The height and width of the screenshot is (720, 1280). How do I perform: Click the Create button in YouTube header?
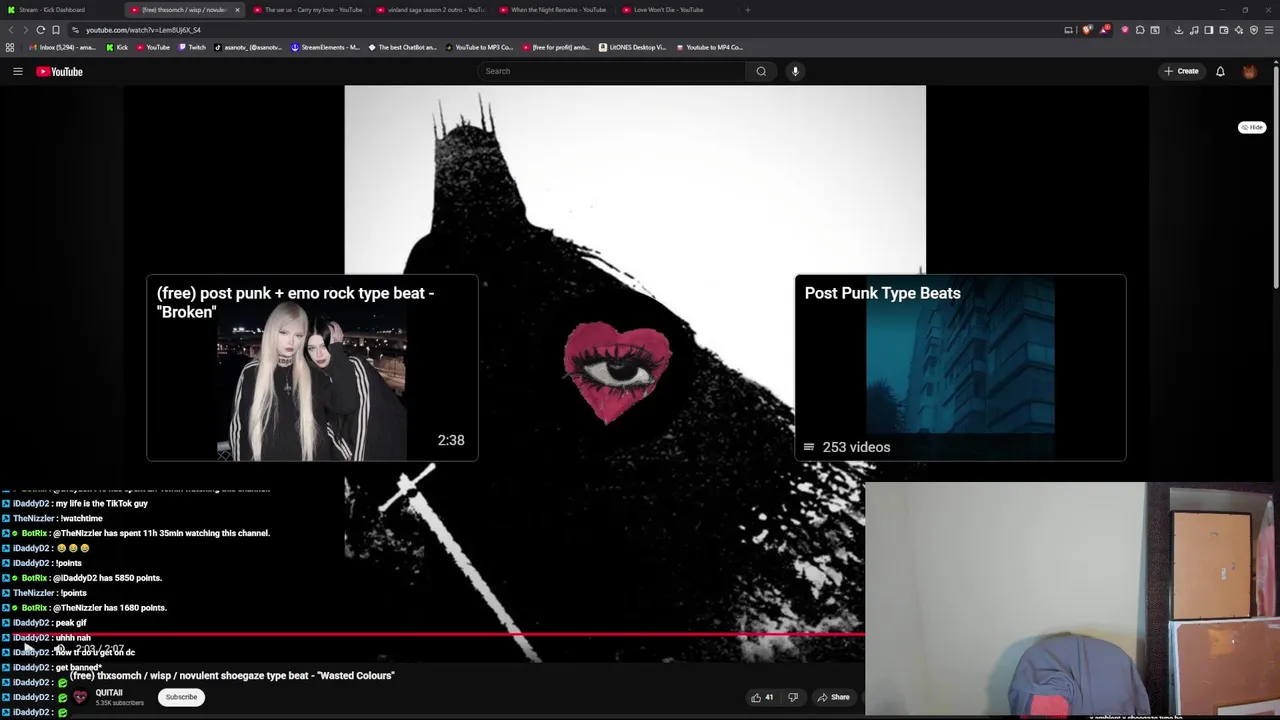(x=1181, y=71)
